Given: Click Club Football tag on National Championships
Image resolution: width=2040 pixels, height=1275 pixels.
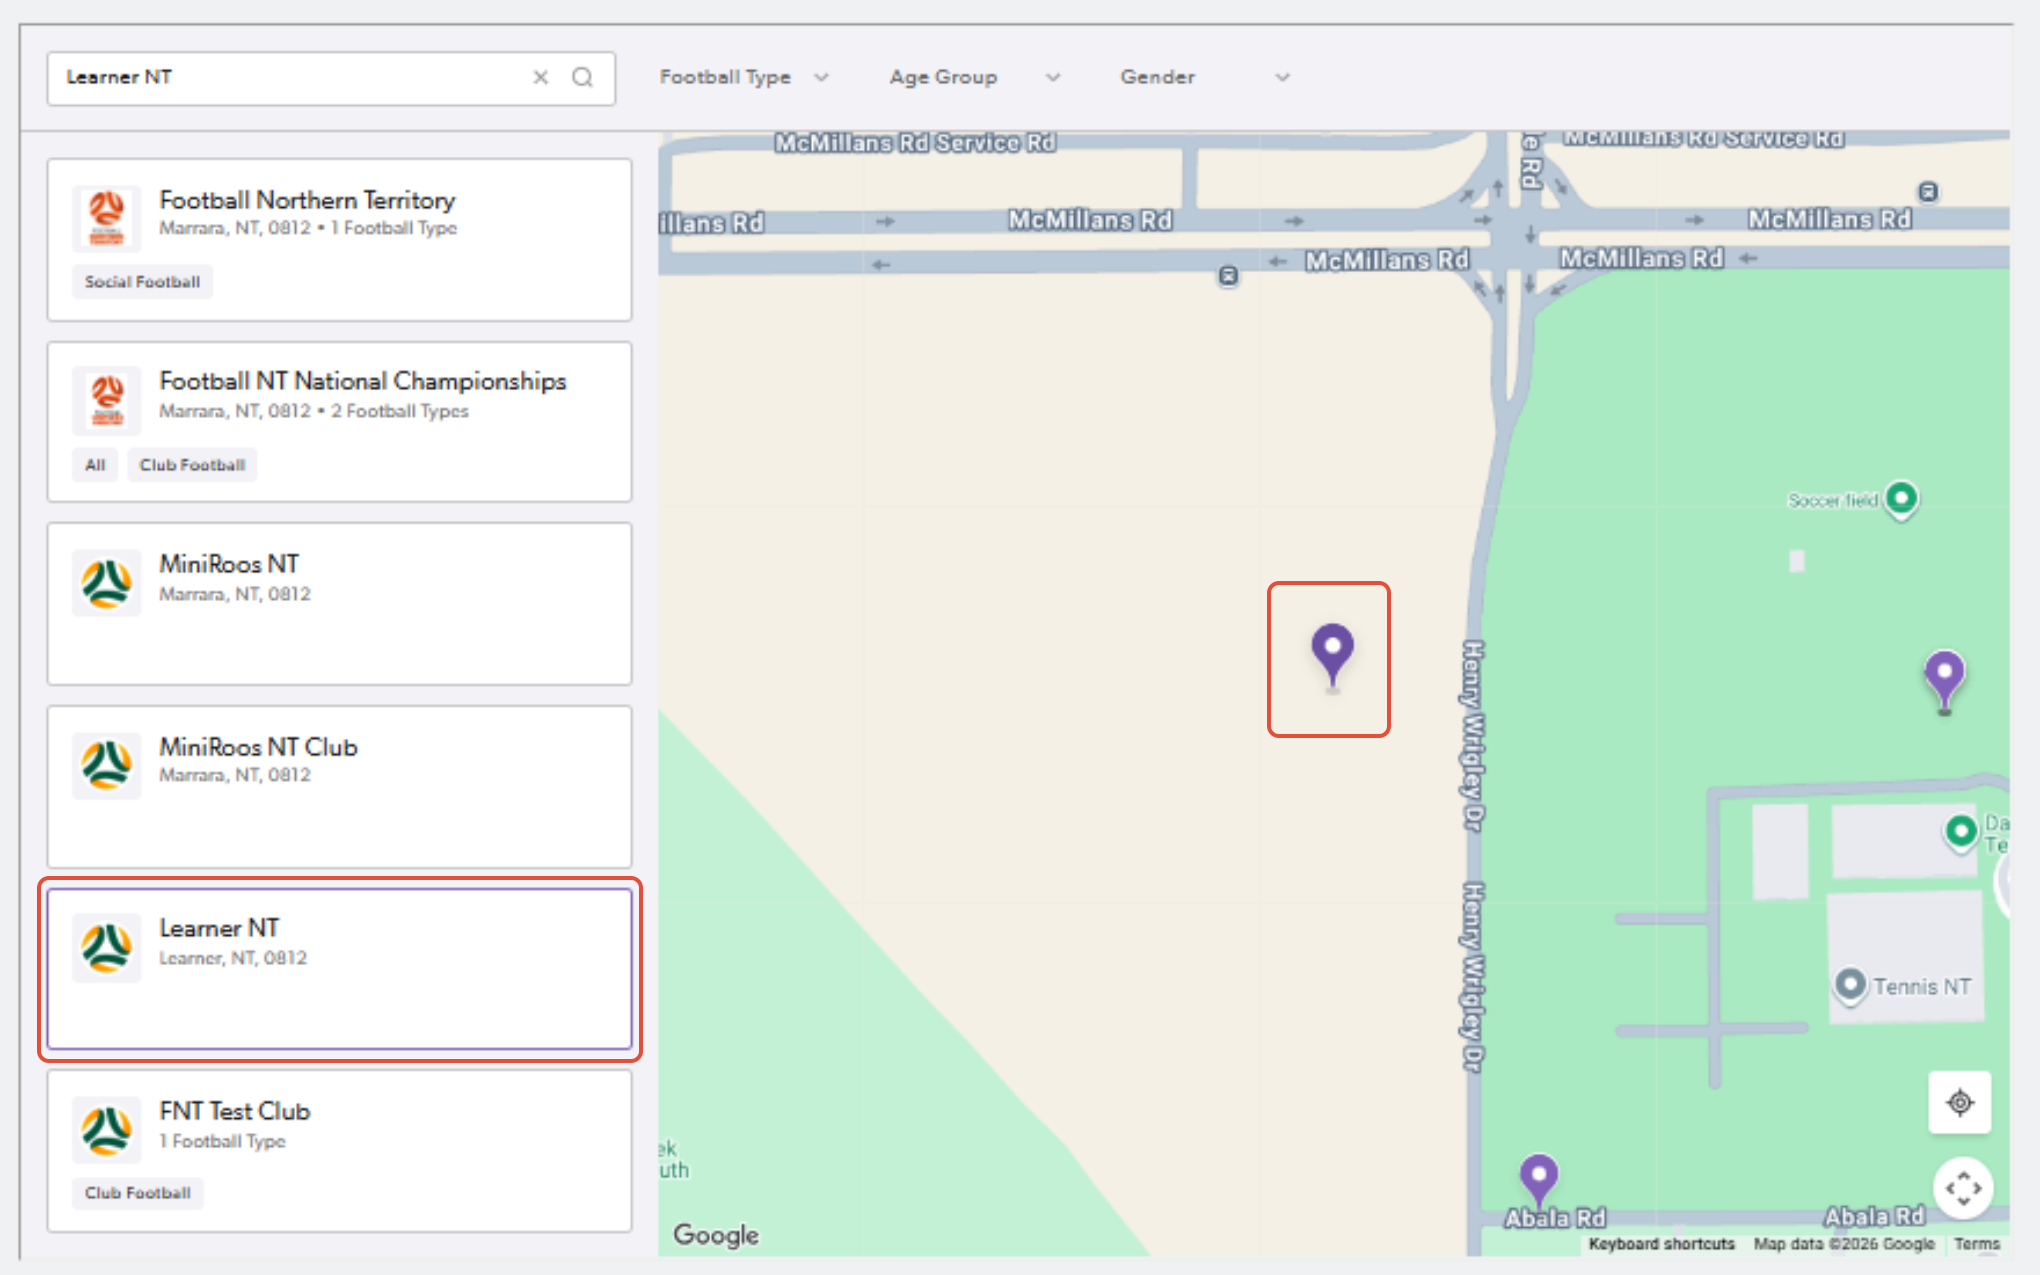Looking at the screenshot, I should pyautogui.click(x=192, y=465).
